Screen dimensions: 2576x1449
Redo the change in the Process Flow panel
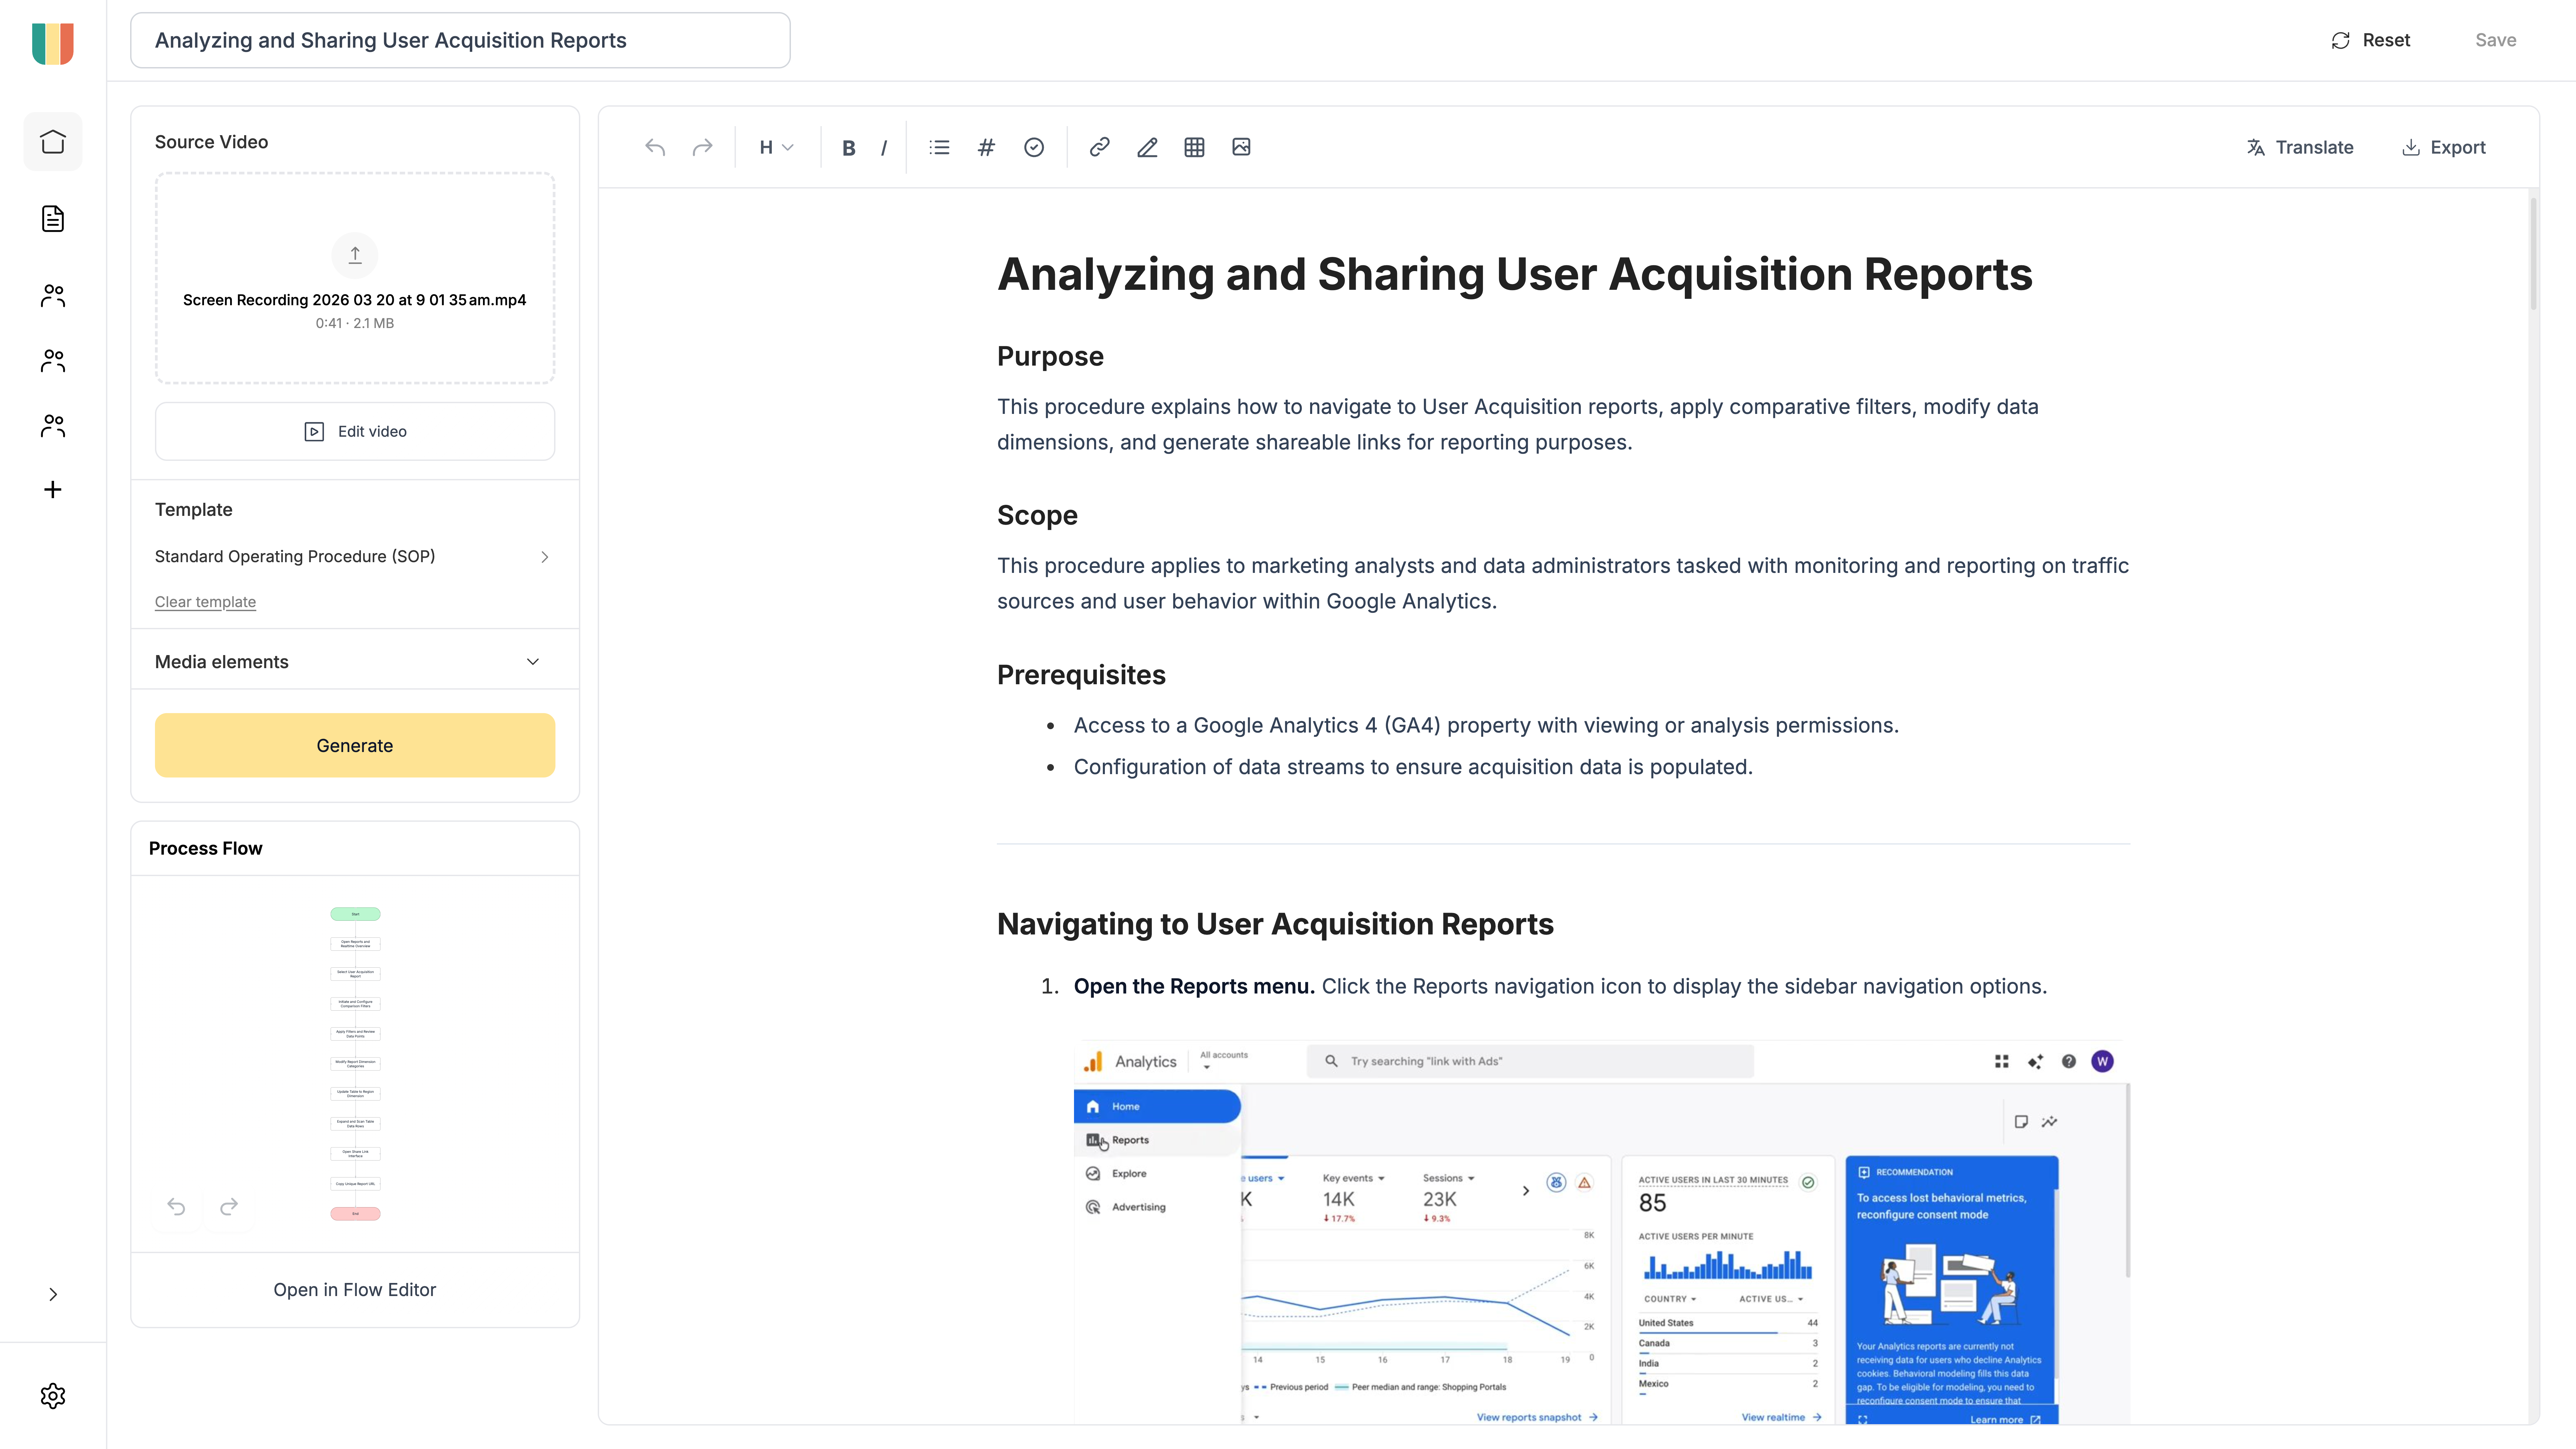pos(229,1207)
